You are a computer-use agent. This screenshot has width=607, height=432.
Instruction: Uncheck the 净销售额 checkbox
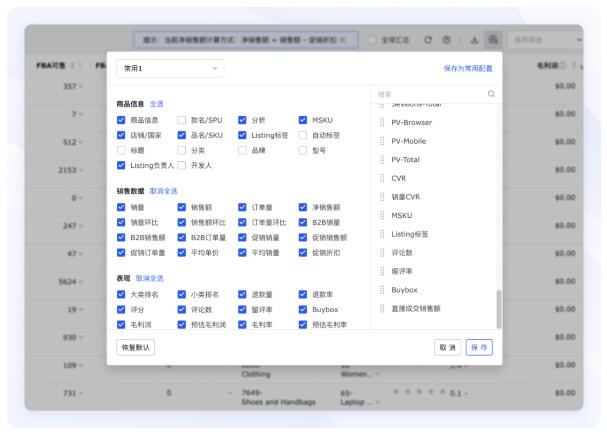[303, 207]
